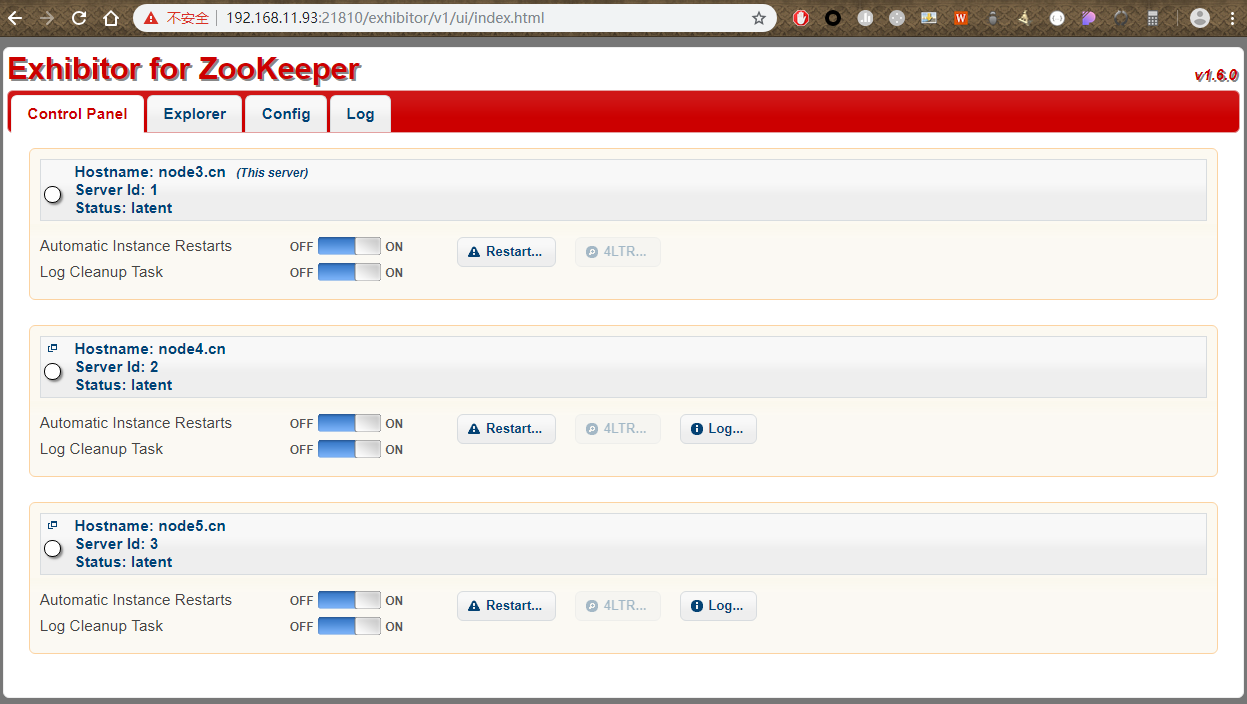Viewport: 1247px width, 704px height.
Task: Click status indicator circle for node5.cn
Action: click(53, 549)
